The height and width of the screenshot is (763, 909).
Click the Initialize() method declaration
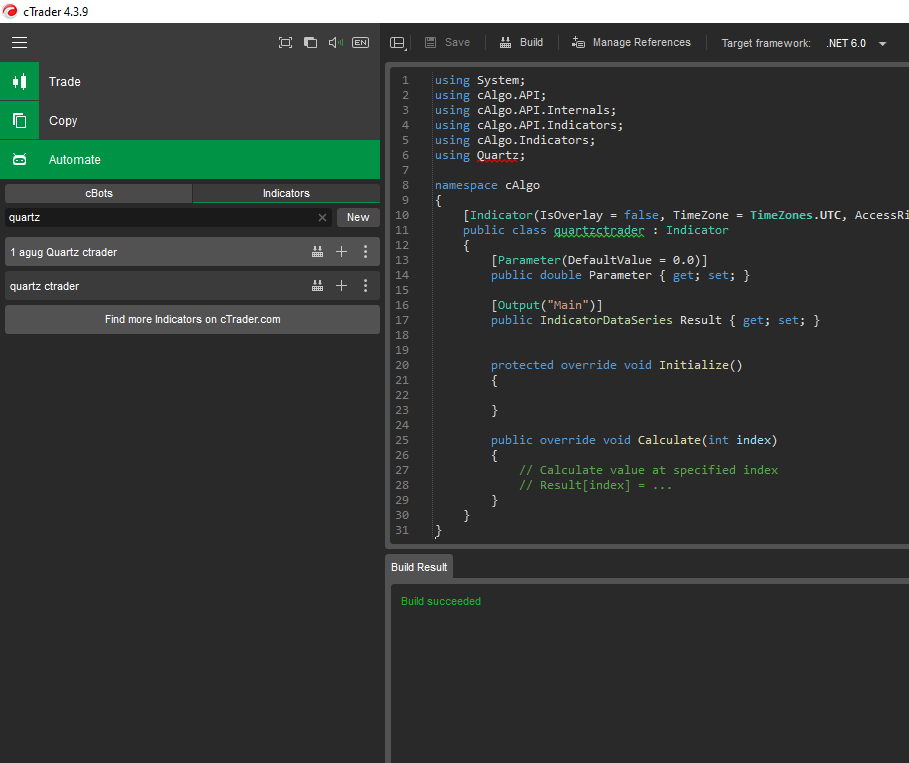(616, 365)
